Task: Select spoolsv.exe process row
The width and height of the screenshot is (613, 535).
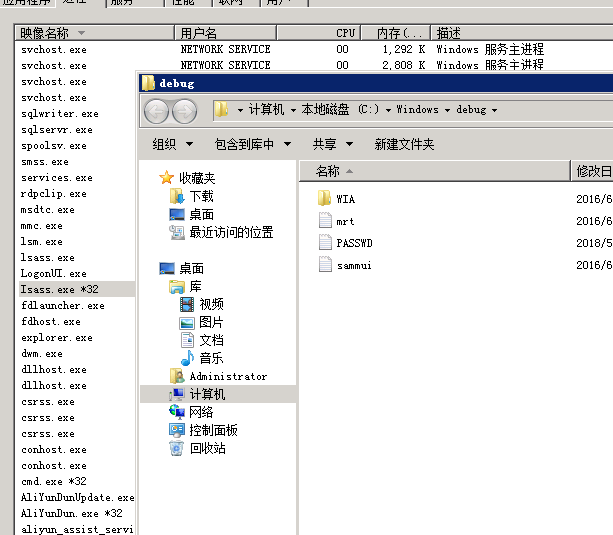Action: (x=77, y=146)
